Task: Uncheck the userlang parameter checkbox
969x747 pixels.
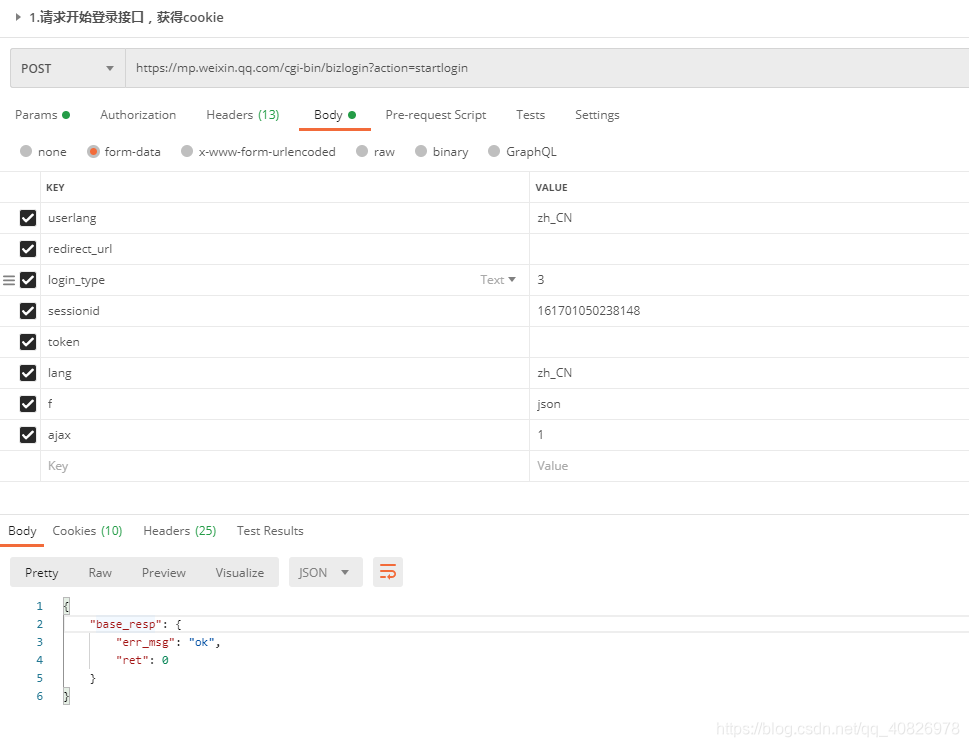Action: pos(28,217)
